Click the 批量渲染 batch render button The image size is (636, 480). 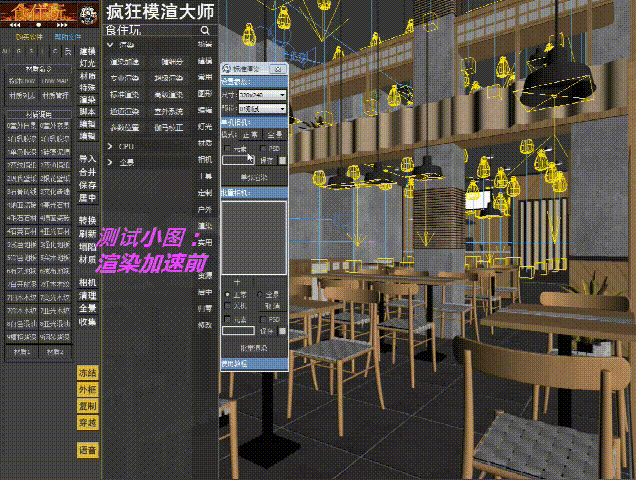pos(254,348)
